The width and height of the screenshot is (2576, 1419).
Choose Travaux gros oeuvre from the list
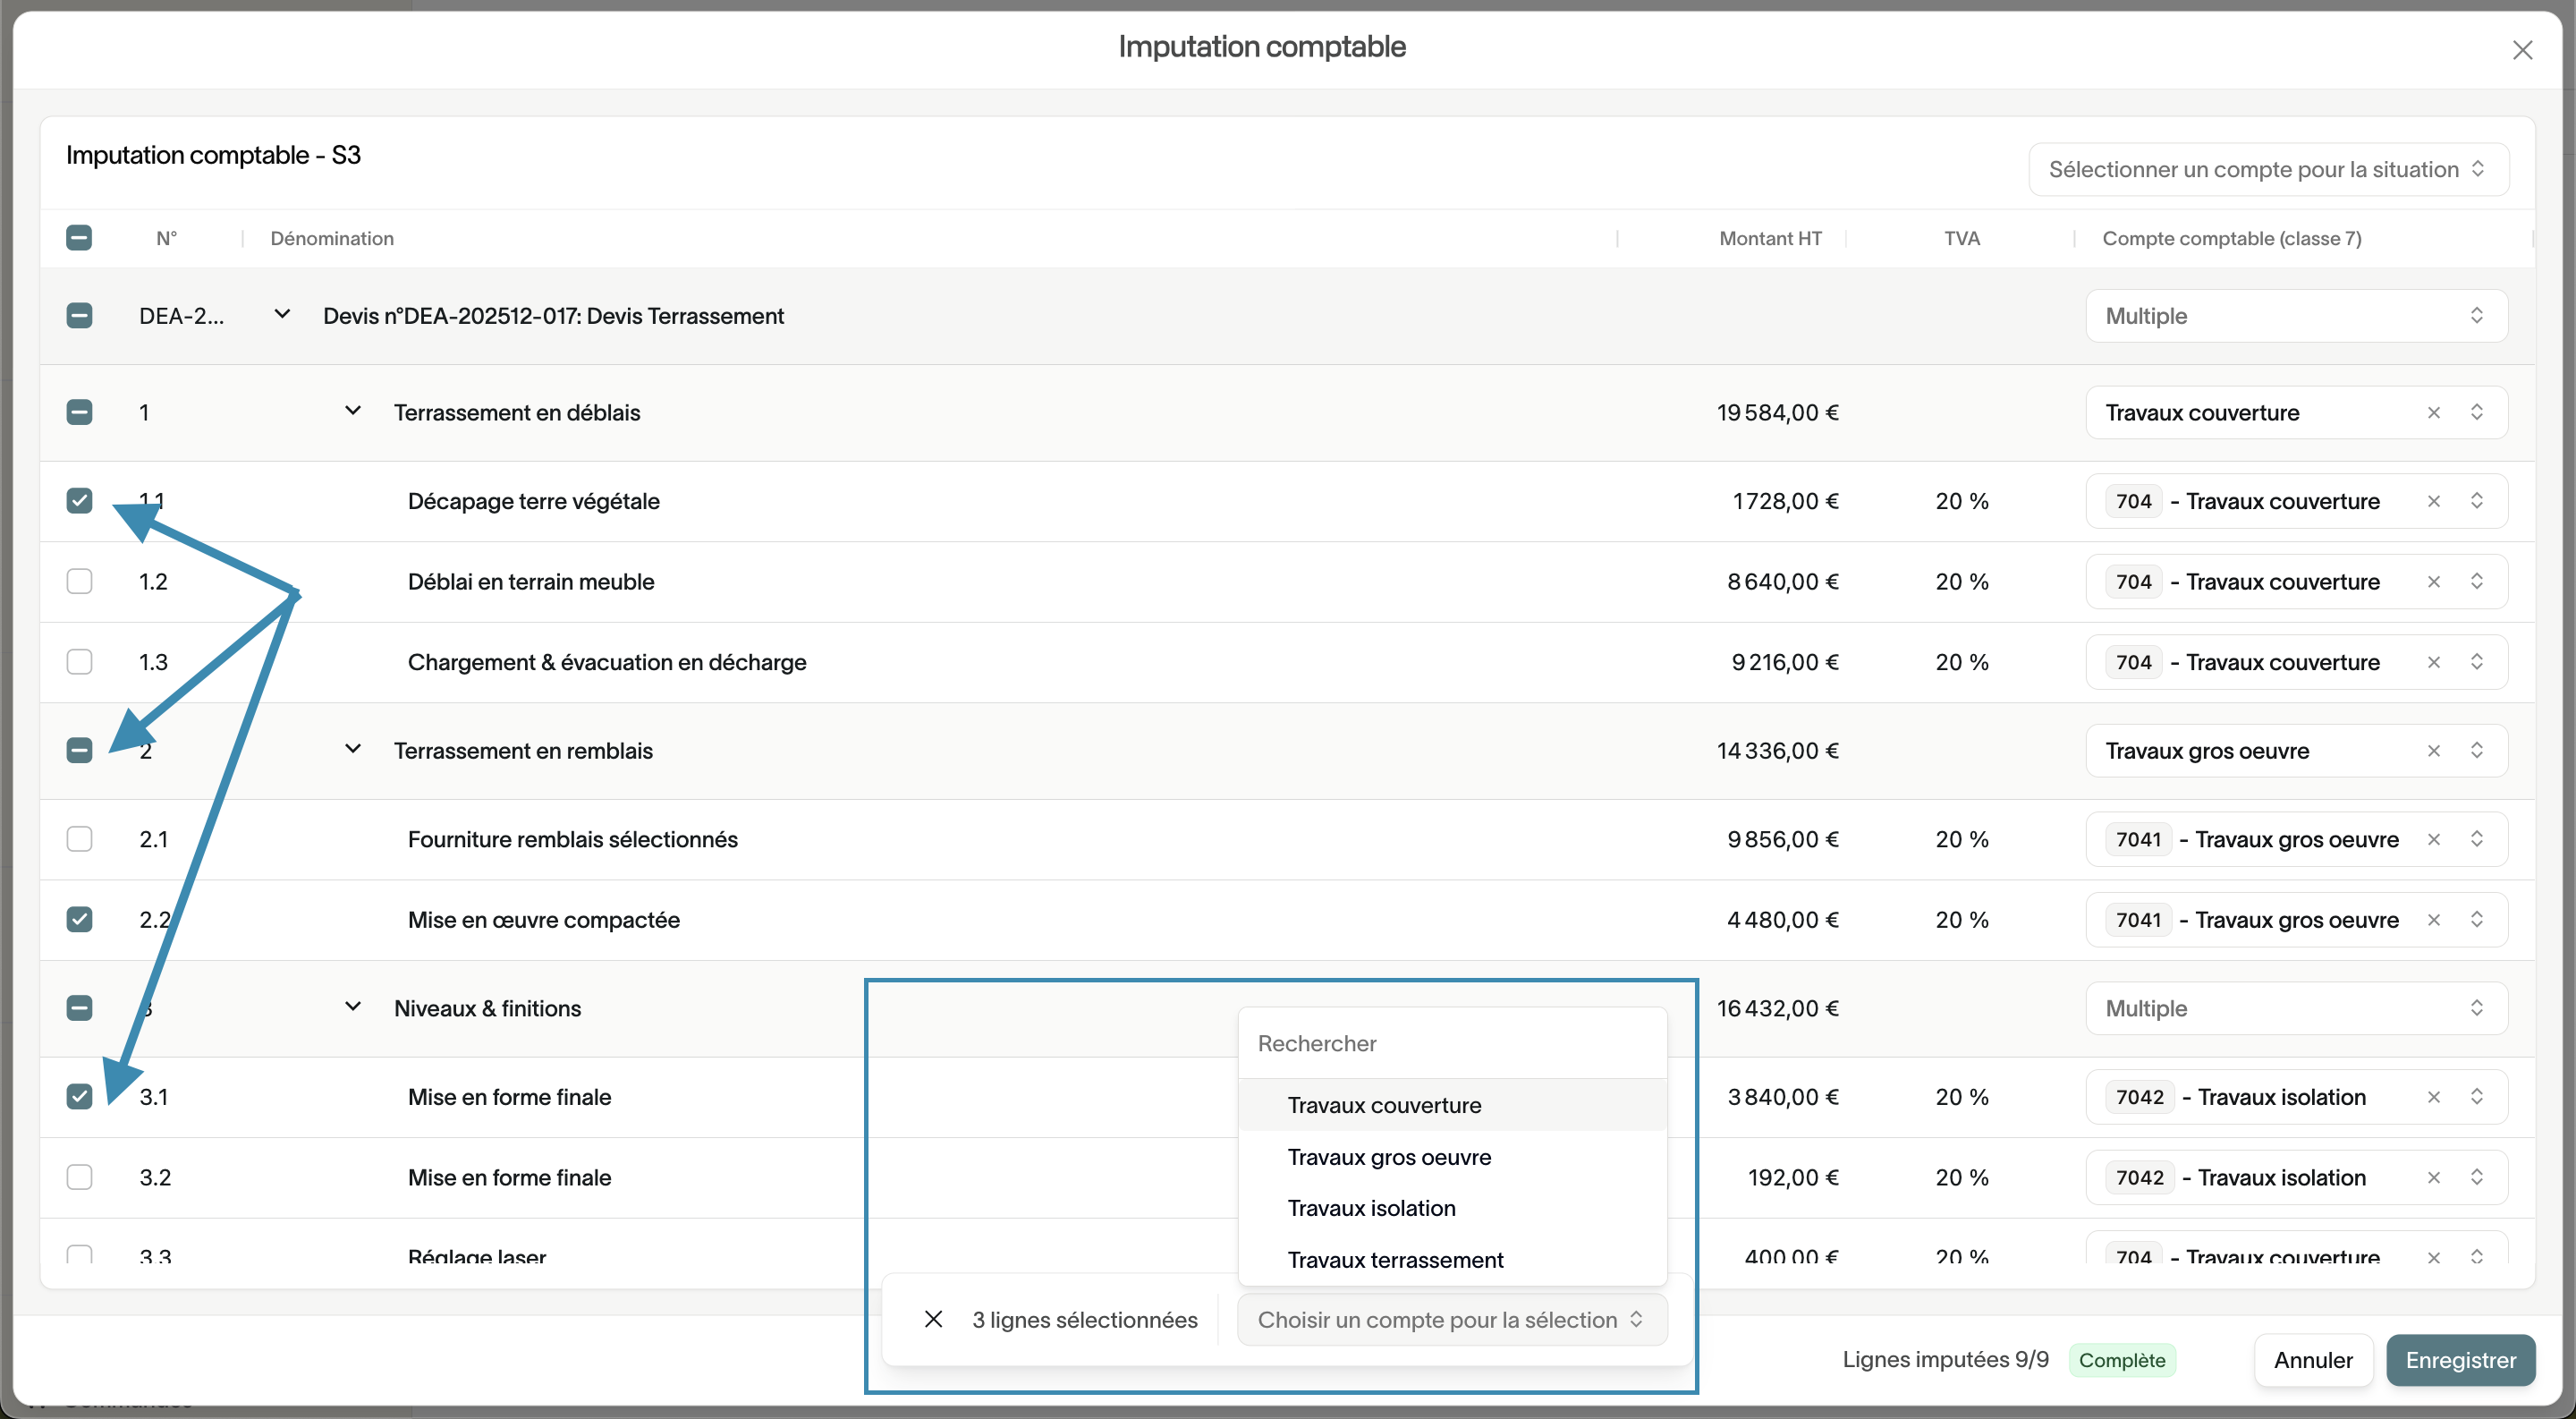tap(1388, 1157)
